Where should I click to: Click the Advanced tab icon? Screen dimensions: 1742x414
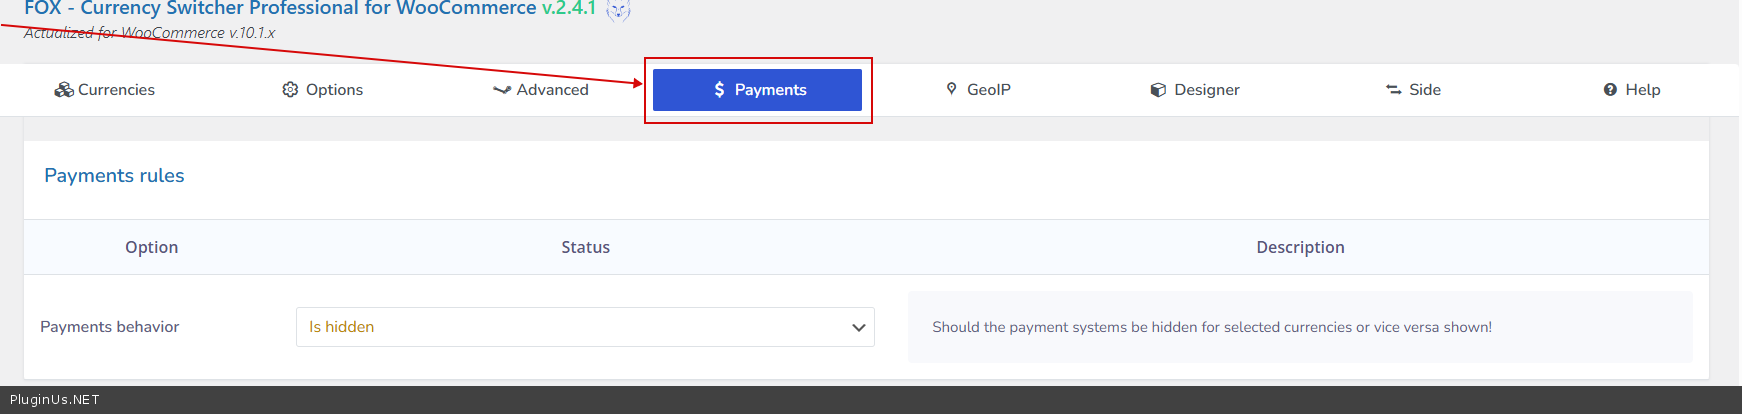click(502, 90)
